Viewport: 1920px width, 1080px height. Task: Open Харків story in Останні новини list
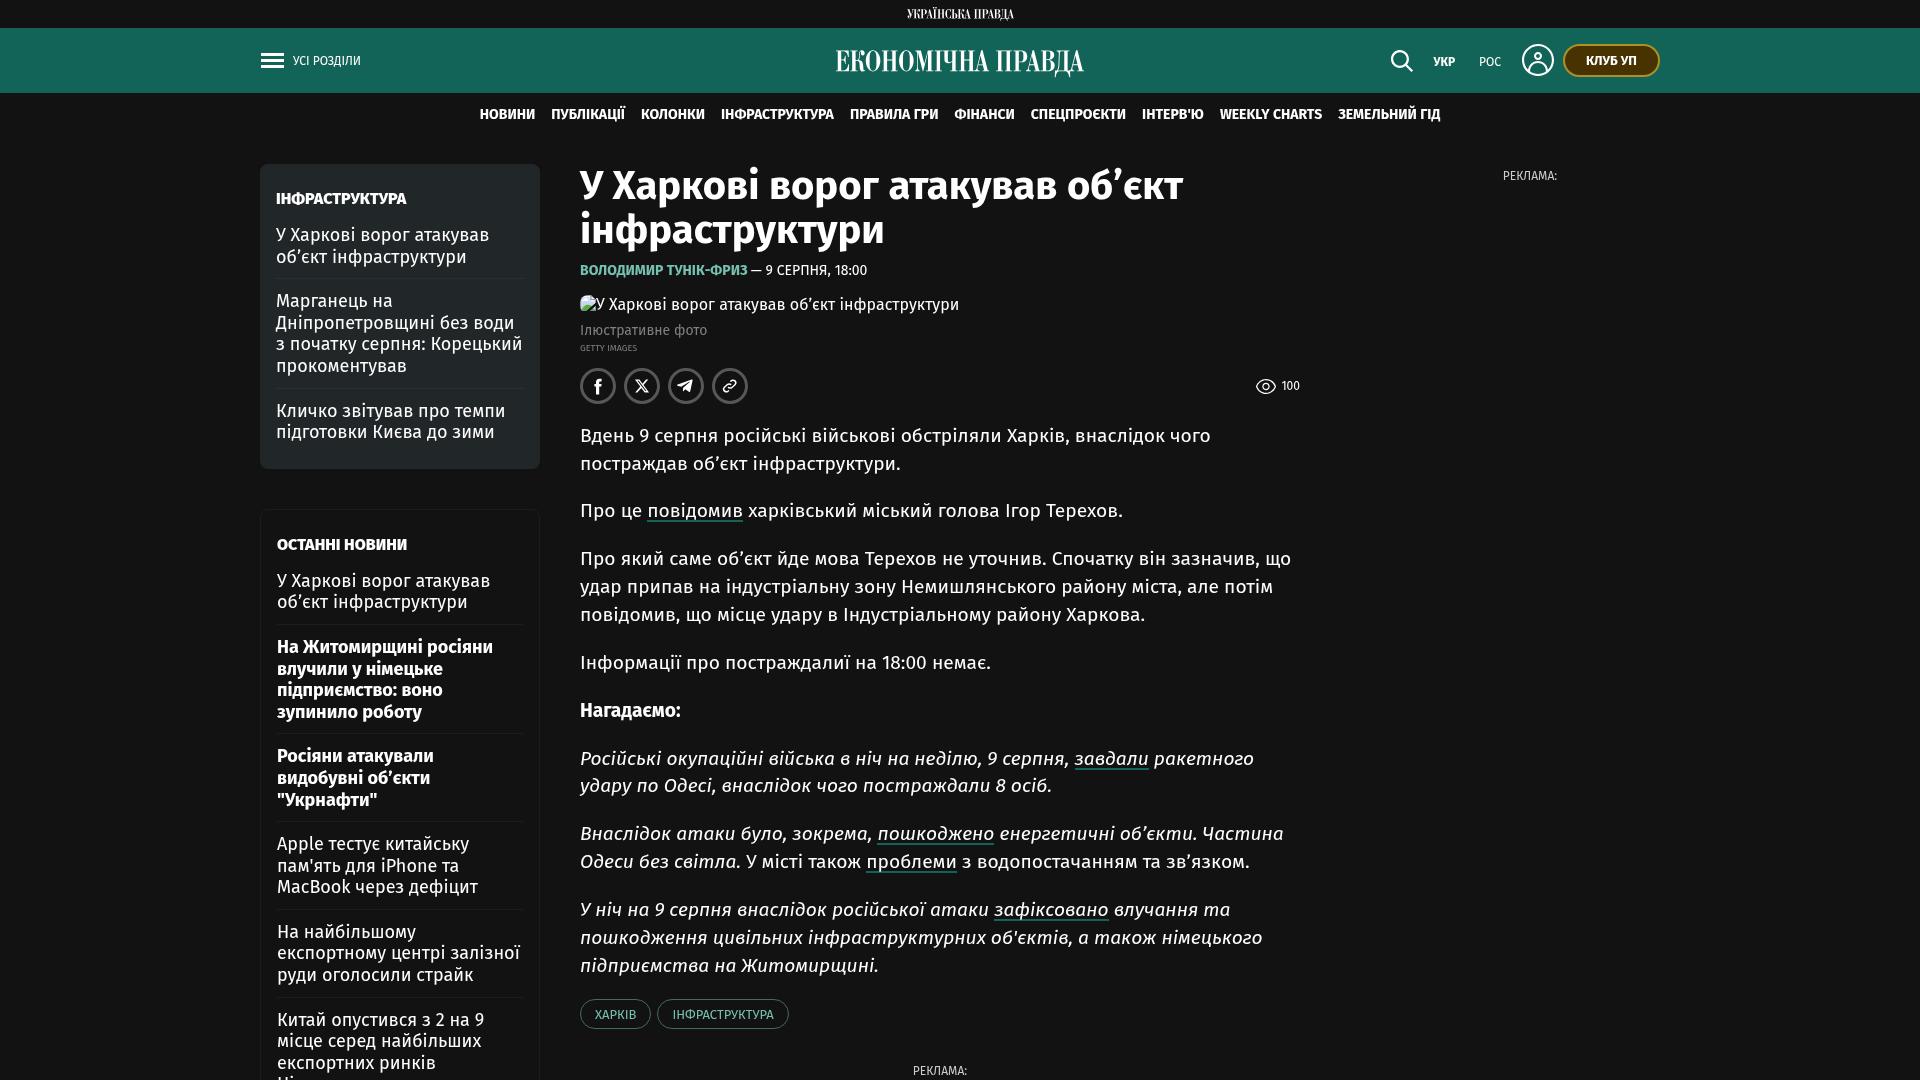383,592
